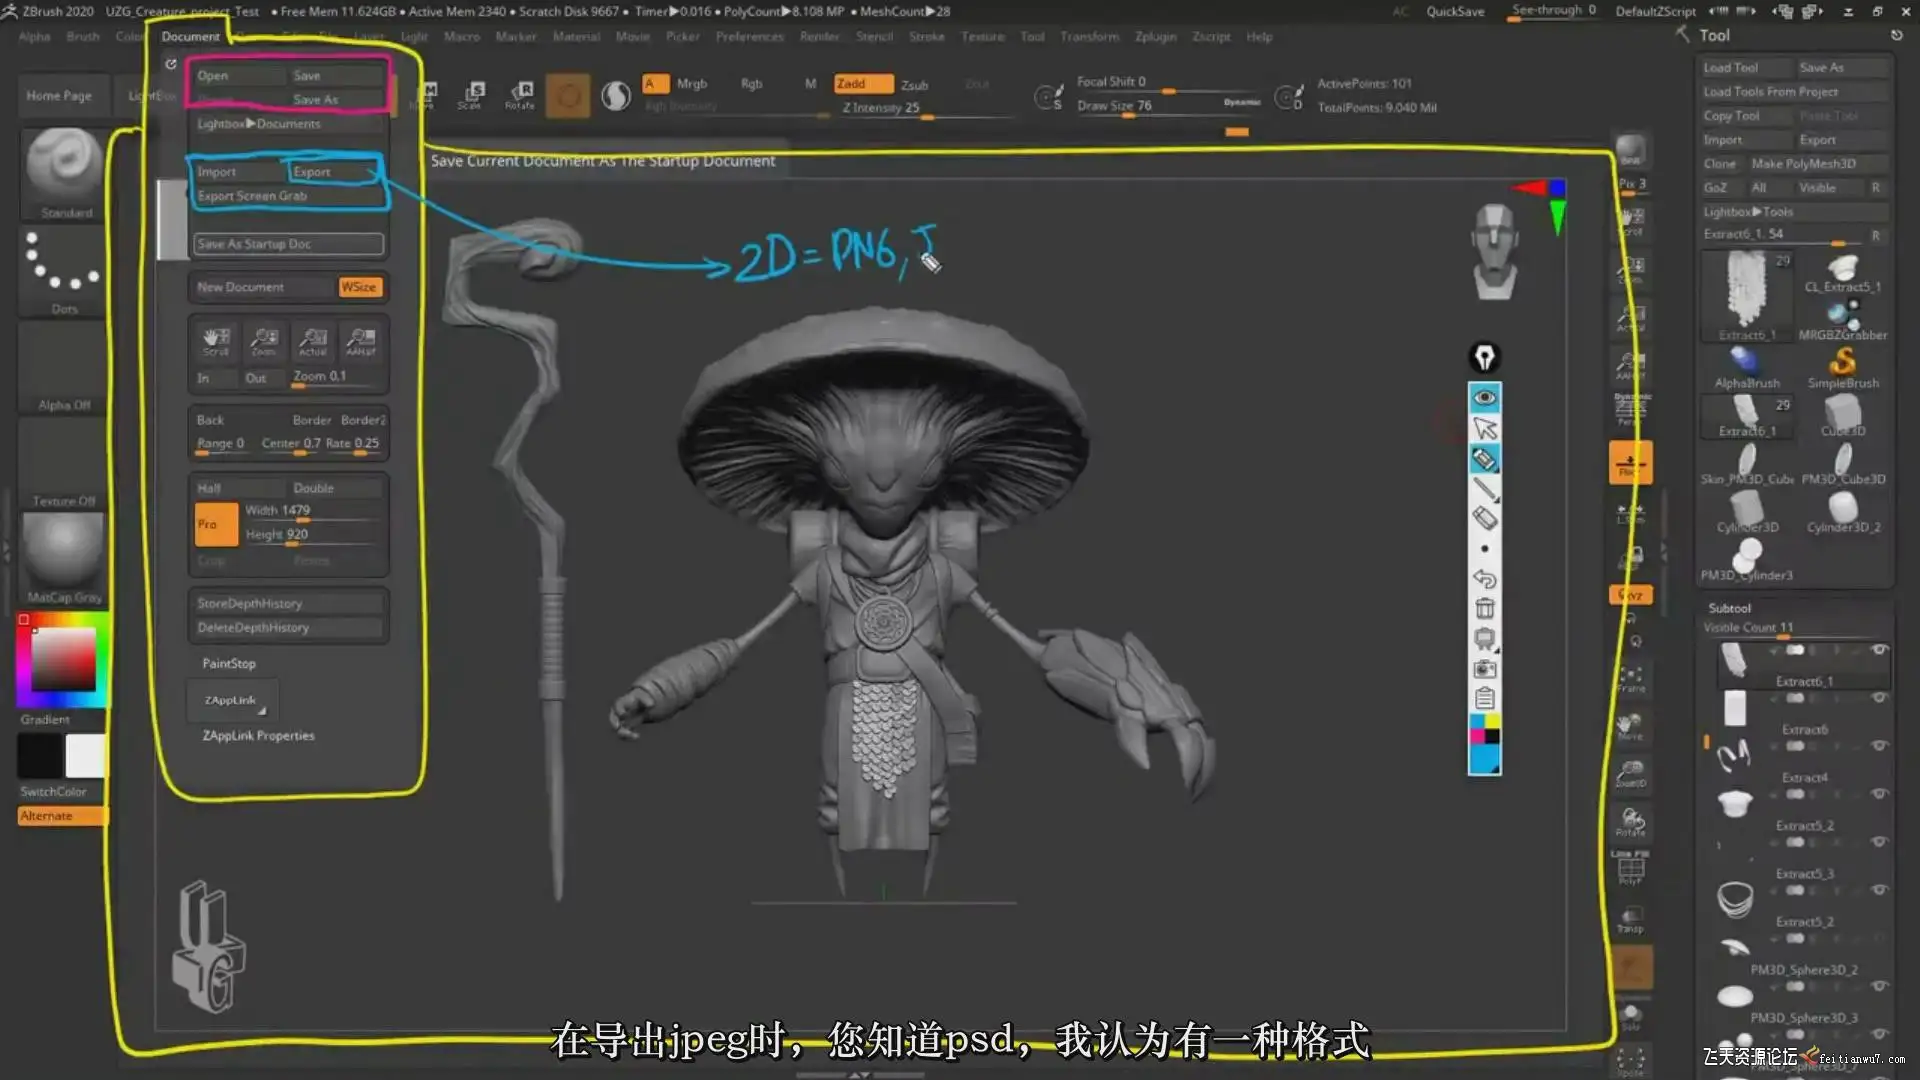Open the Zplugin menu
Screen dimensions: 1920x1080
[x=1155, y=36]
